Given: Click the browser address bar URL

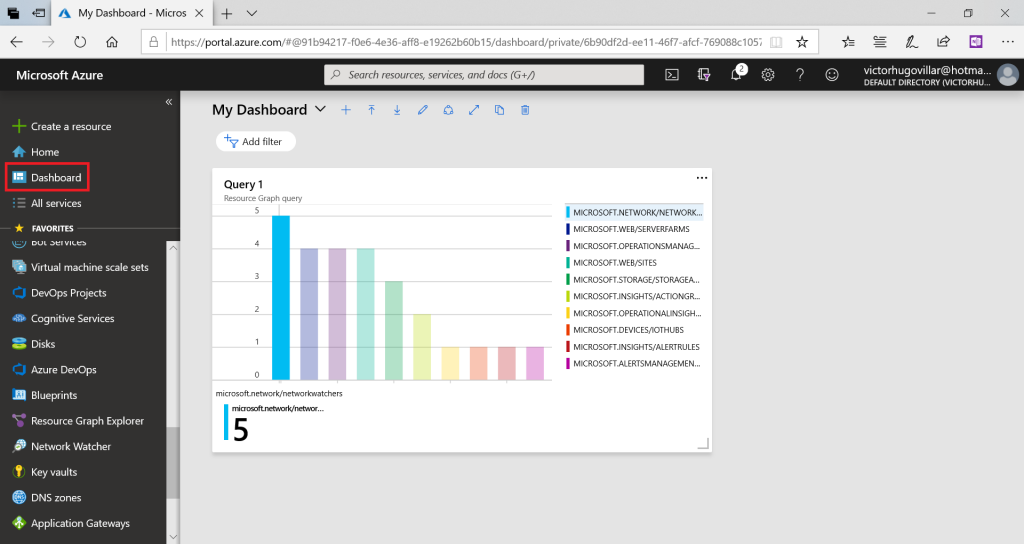Looking at the screenshot, I should click(466, 42).
